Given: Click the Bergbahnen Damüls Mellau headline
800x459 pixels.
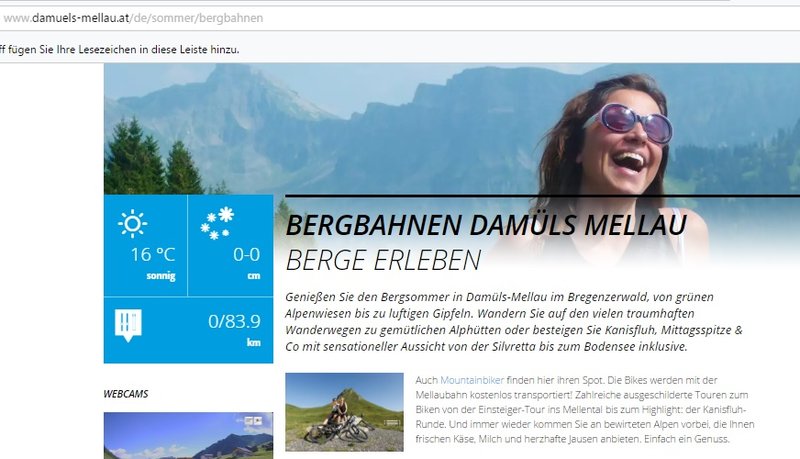Looking at the screenshot, I should click(x=486, y=225).
